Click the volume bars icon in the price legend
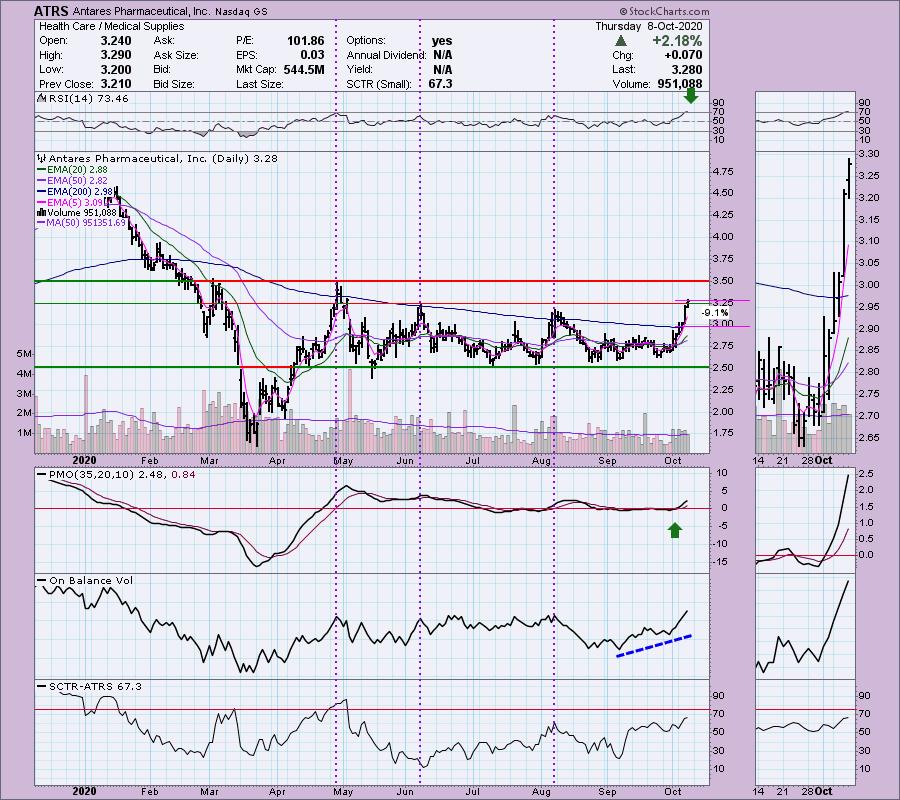The width and height of the screenshot is (900, 800). (42, 212)
